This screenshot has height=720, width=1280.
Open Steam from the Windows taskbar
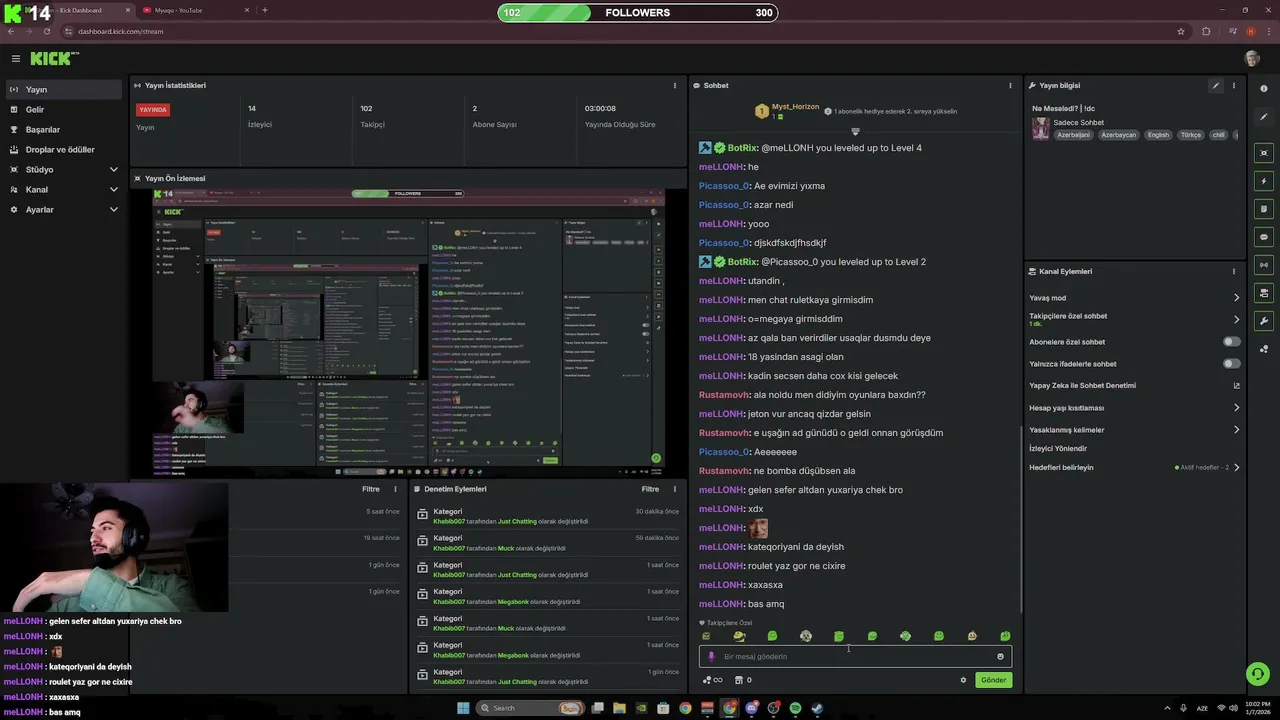click(x=817, y=708)
